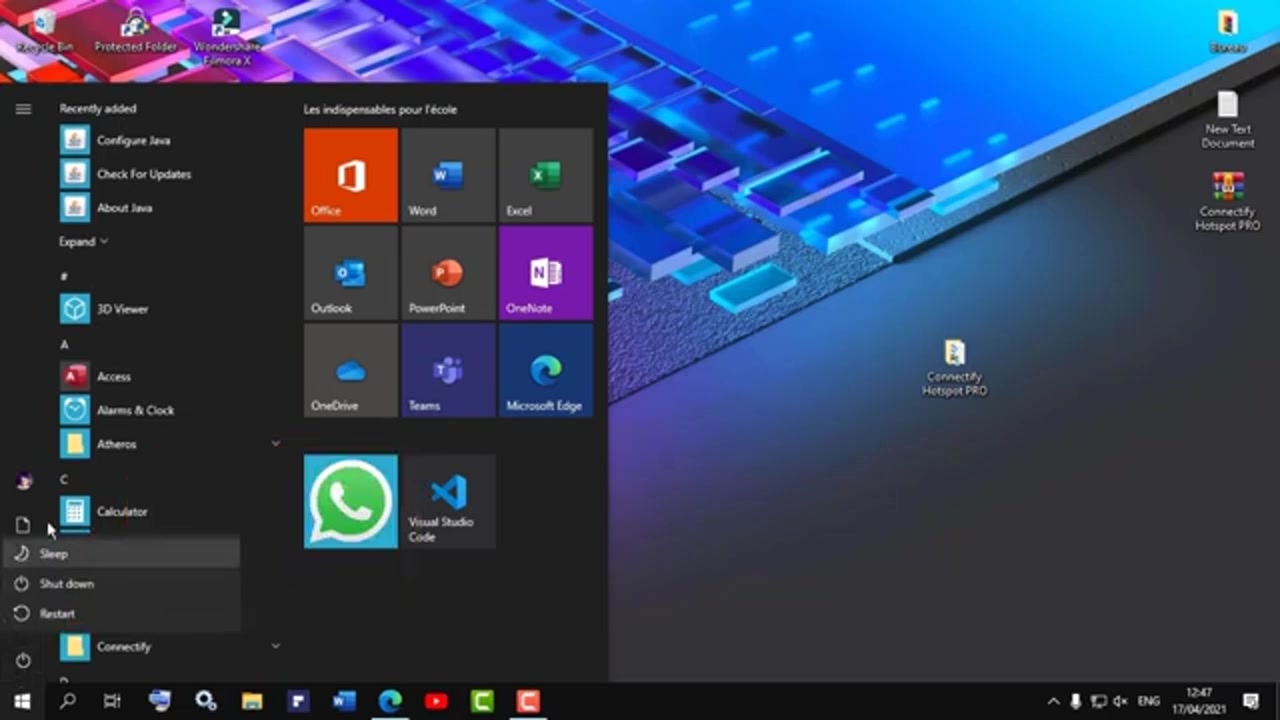Click the microphone tray icon

pos(1076,701)
